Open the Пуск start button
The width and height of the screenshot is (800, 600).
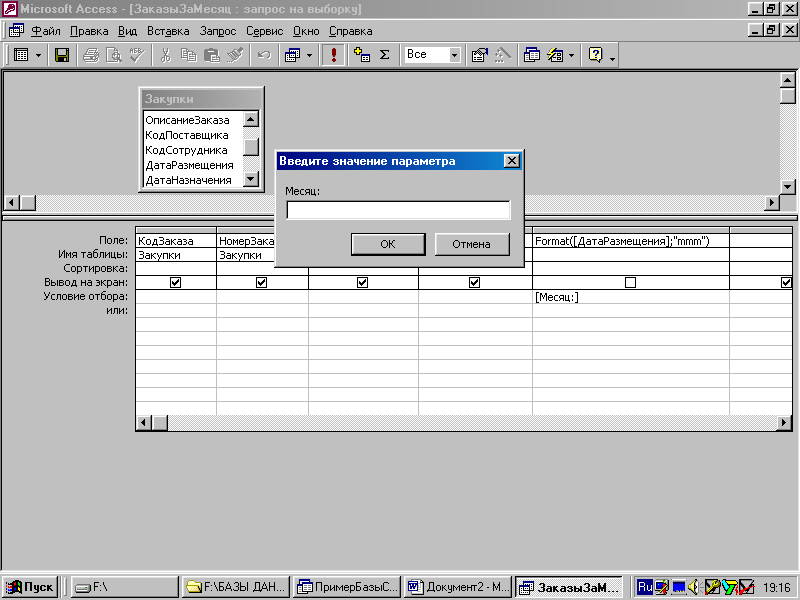click(x=30, y=587)
